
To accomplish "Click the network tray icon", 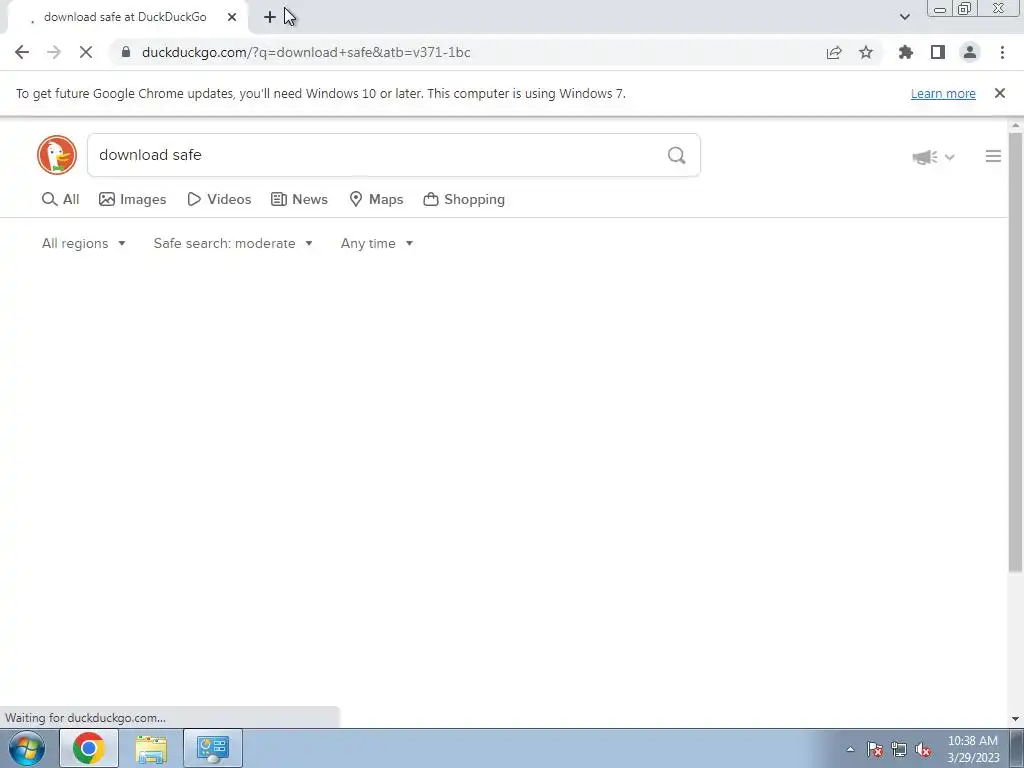I will 899,749.
